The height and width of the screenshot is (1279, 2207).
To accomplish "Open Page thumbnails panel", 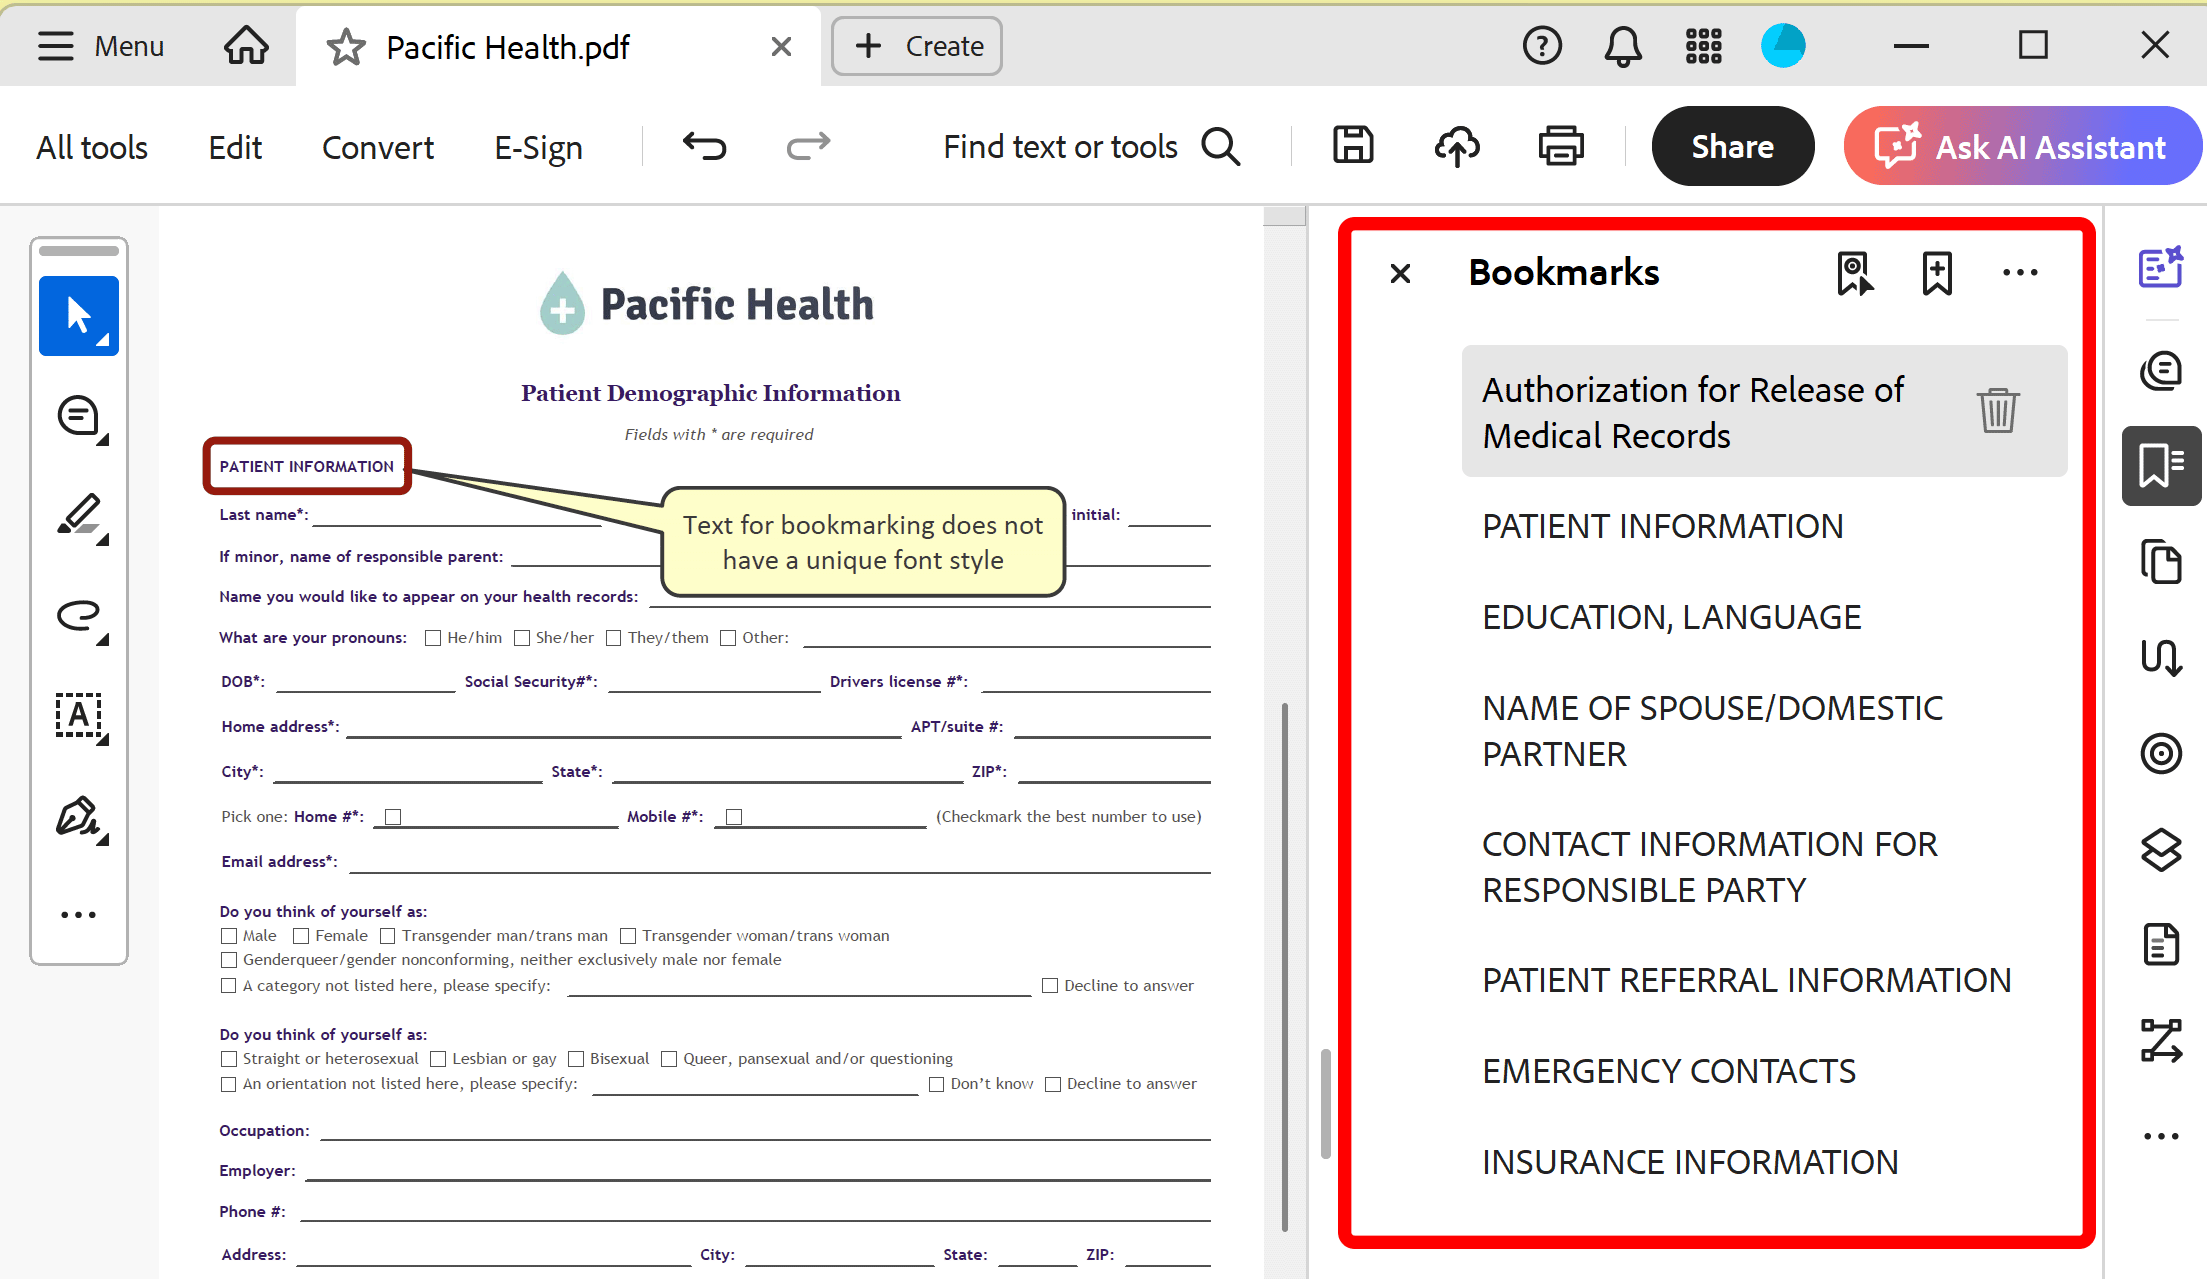I will point(2161,561).
